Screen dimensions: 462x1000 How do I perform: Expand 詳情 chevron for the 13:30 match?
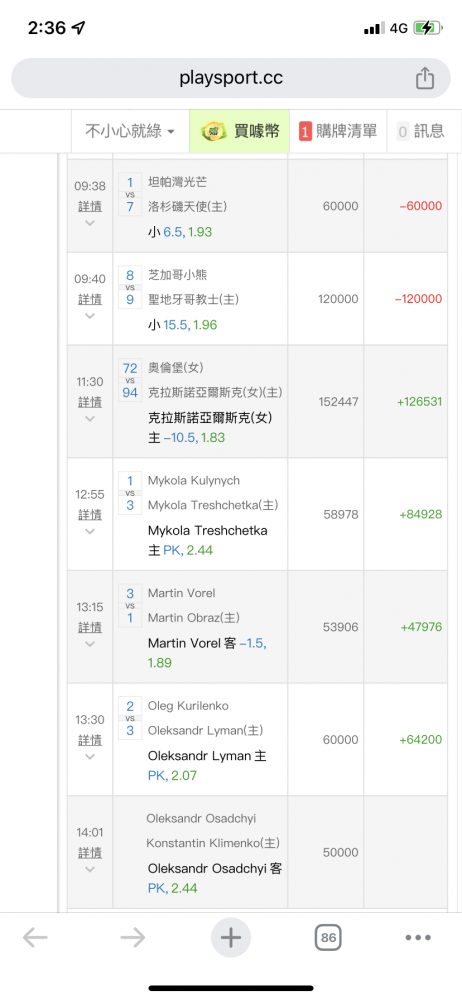(x=90, y=756)
